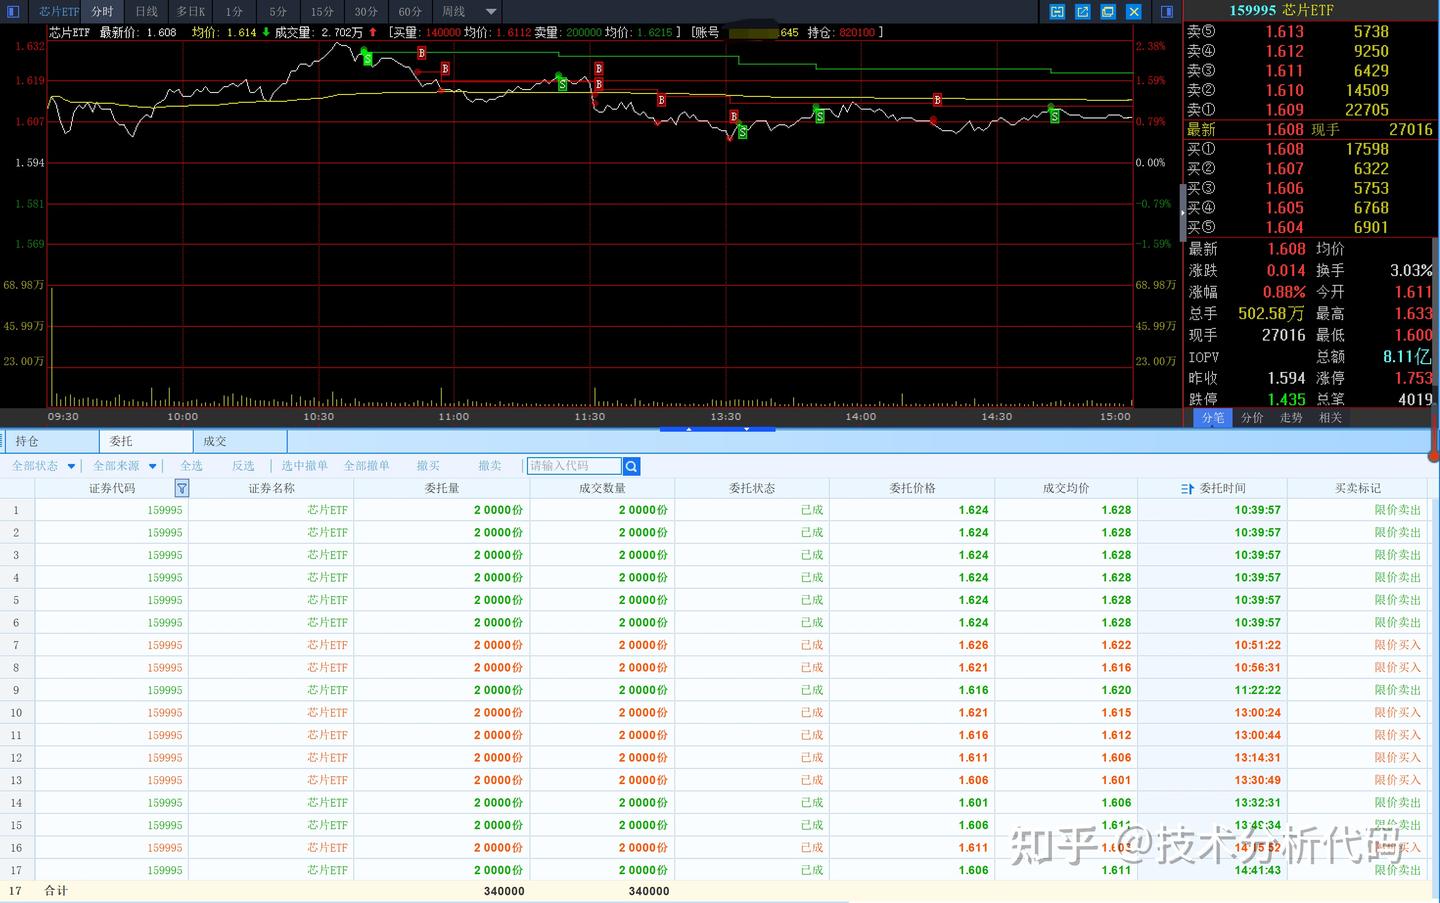The width and height of the screenshot is (1440, 903).
Task: Select the 走势 tab under quote panel
Action: [1291, 418]
